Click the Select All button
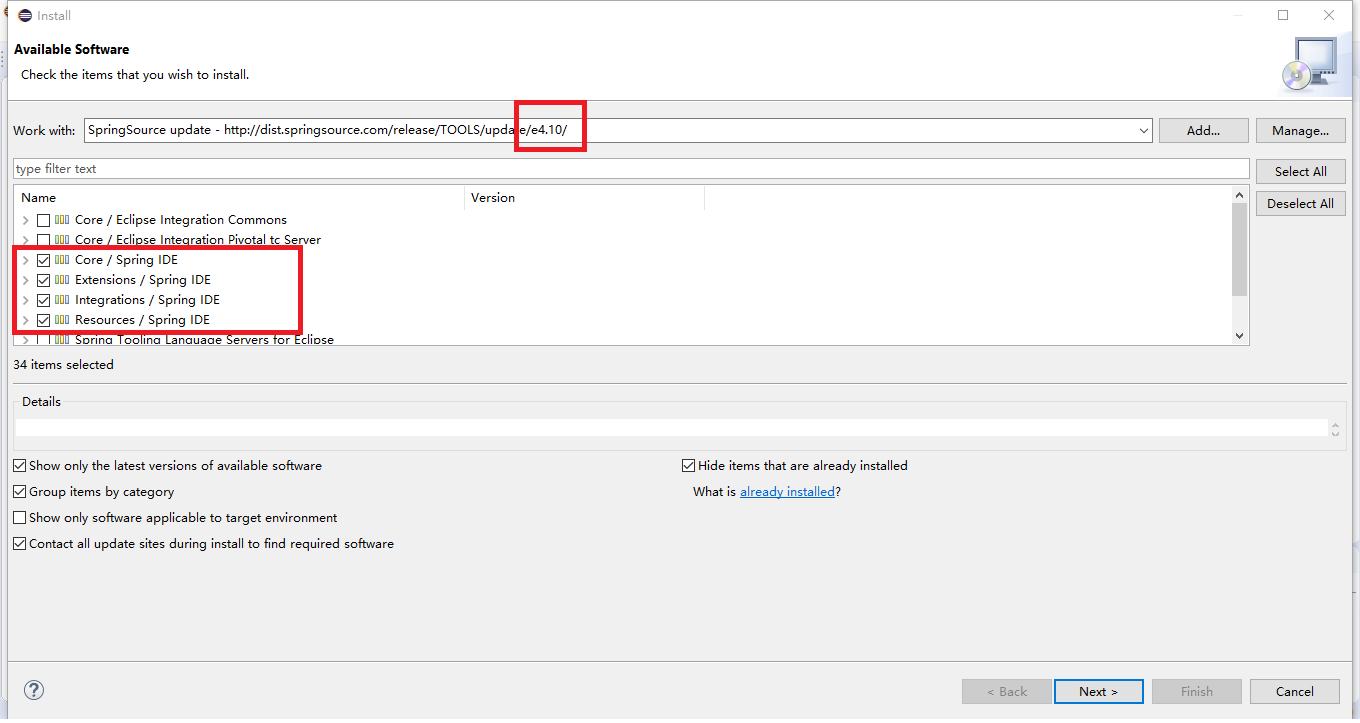1360x723 pixels. [1300, 171]
